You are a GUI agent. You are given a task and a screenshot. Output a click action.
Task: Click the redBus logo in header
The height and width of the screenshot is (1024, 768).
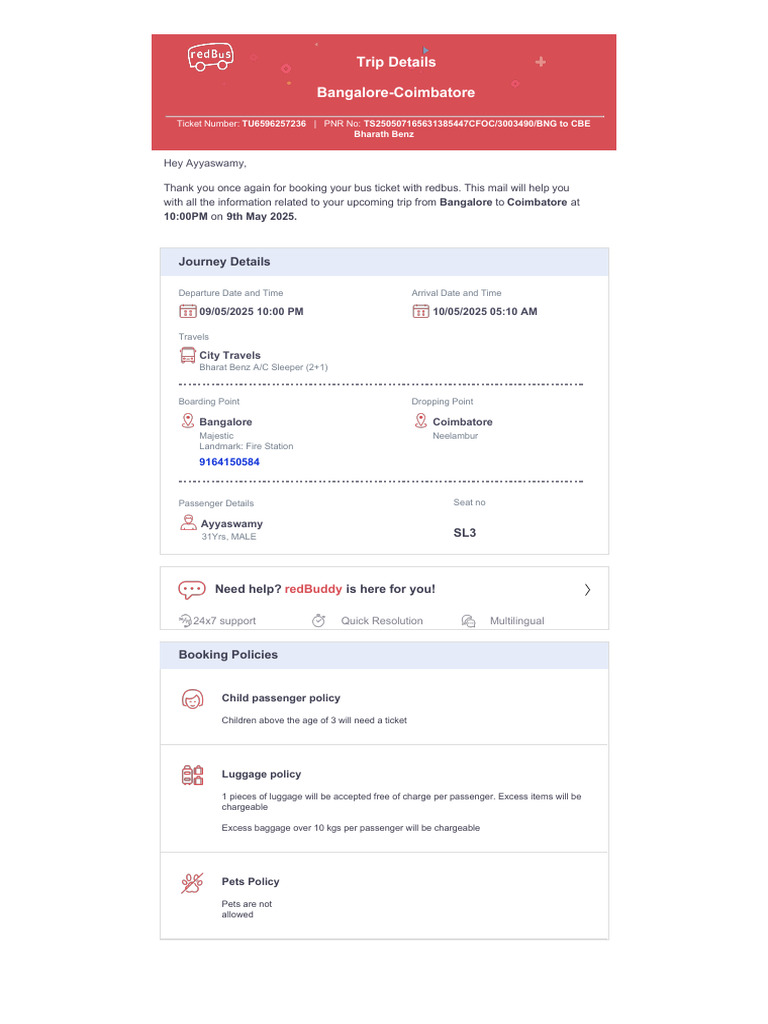(210, 57)
